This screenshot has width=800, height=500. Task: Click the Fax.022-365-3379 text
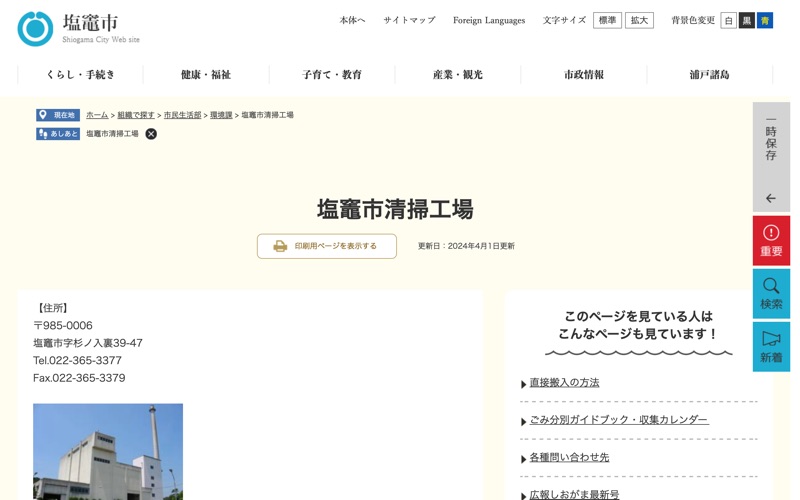(x=79, y=378)
